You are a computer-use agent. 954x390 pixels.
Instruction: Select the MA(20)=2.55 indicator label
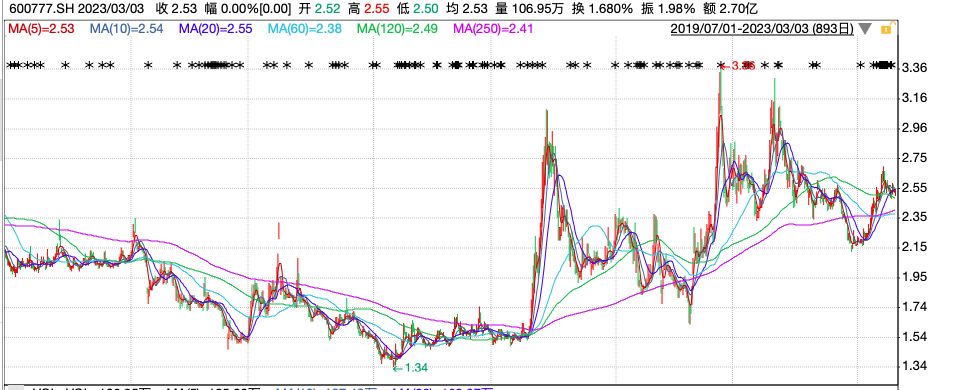[x=215, y=29]
